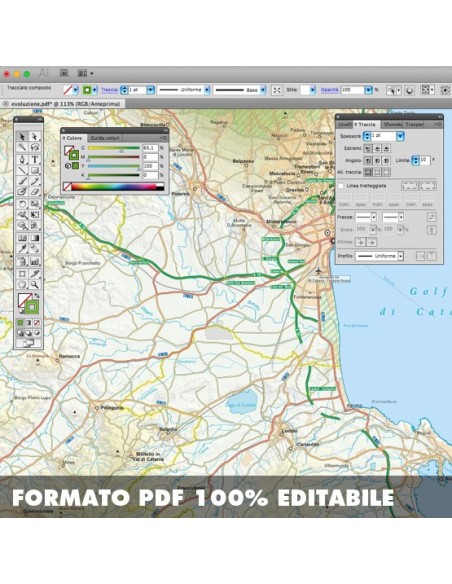Open the Base brush definition dropdown

click(263, 90)
